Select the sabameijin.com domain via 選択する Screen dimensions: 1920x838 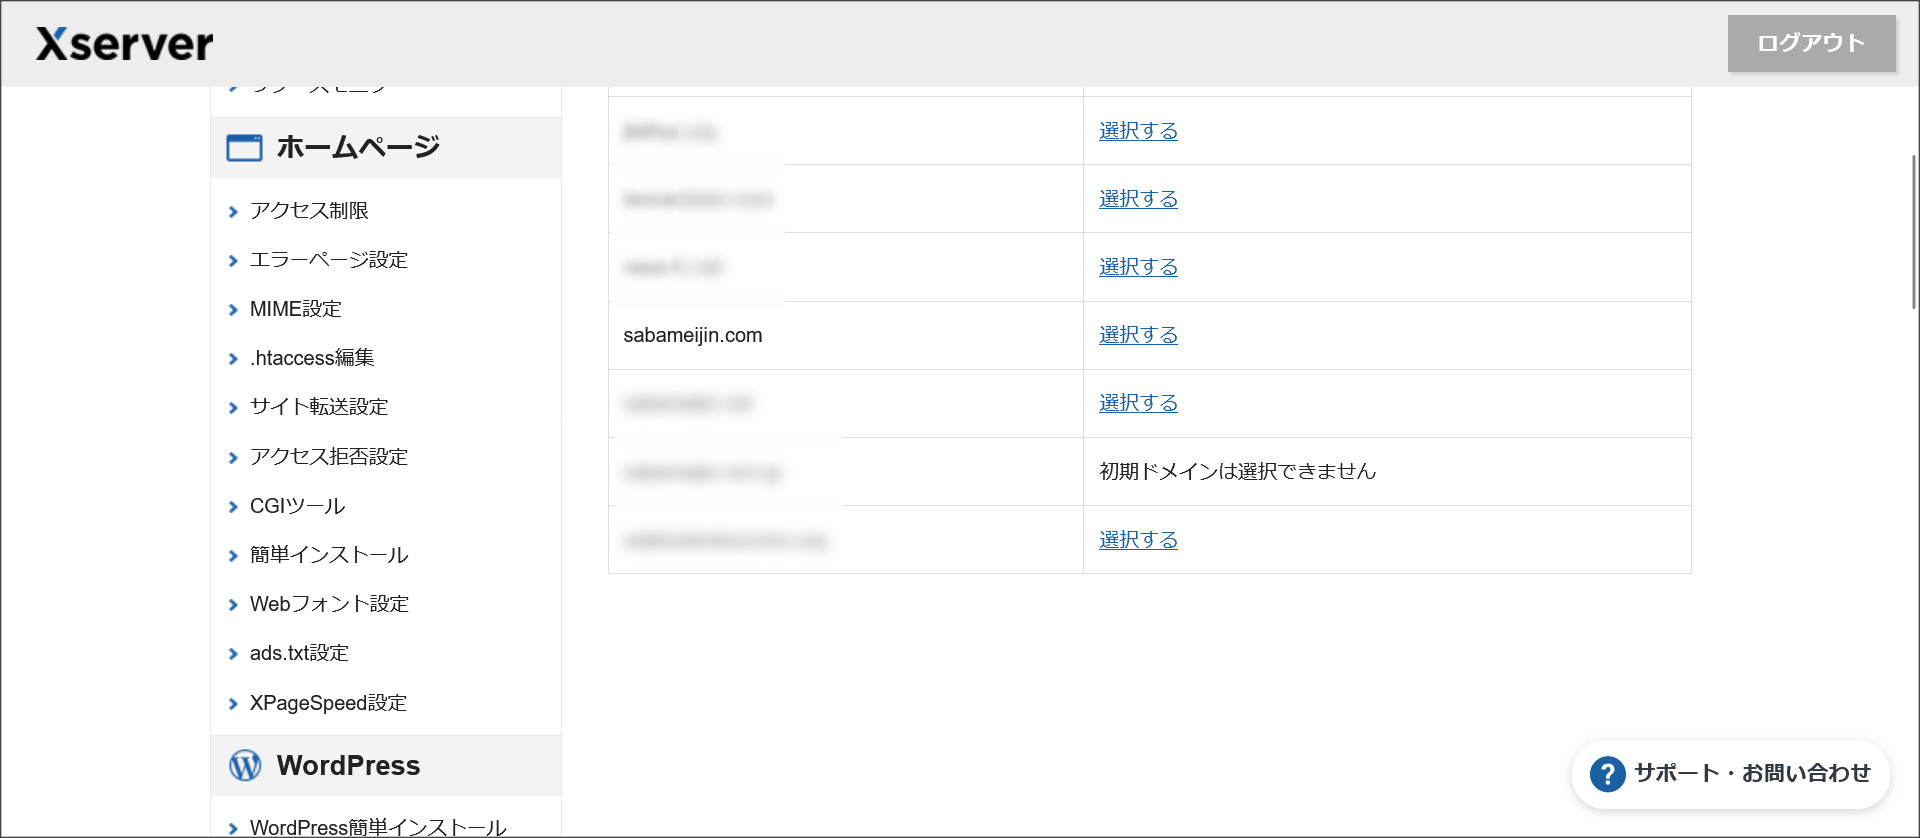coord(1138,335)
